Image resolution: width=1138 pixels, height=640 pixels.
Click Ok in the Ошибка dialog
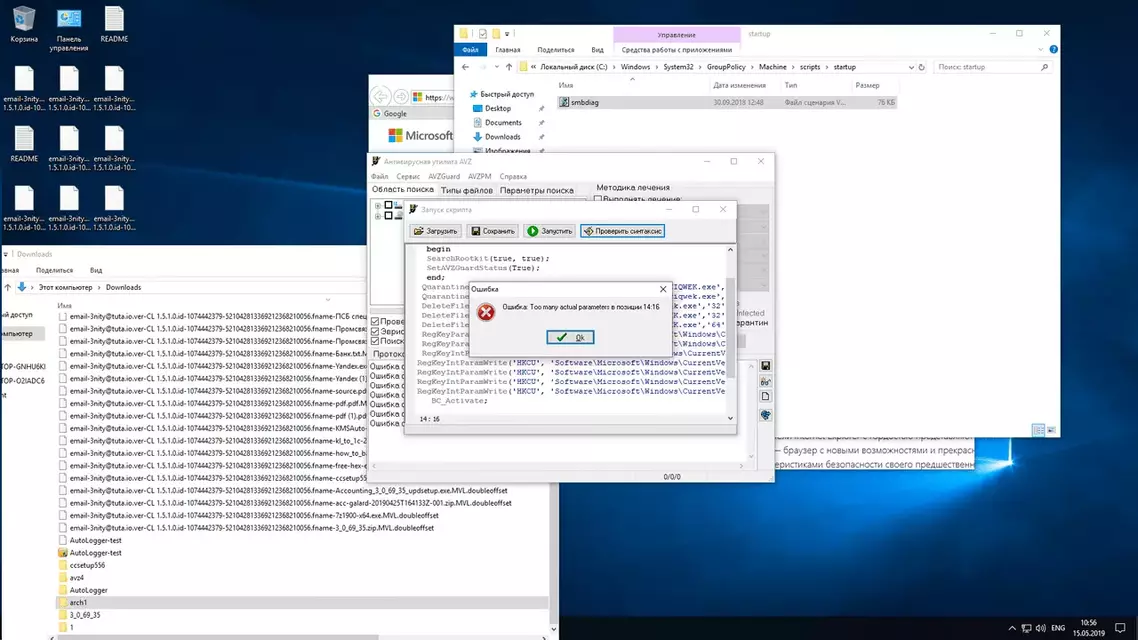click(x=570, y=337)
